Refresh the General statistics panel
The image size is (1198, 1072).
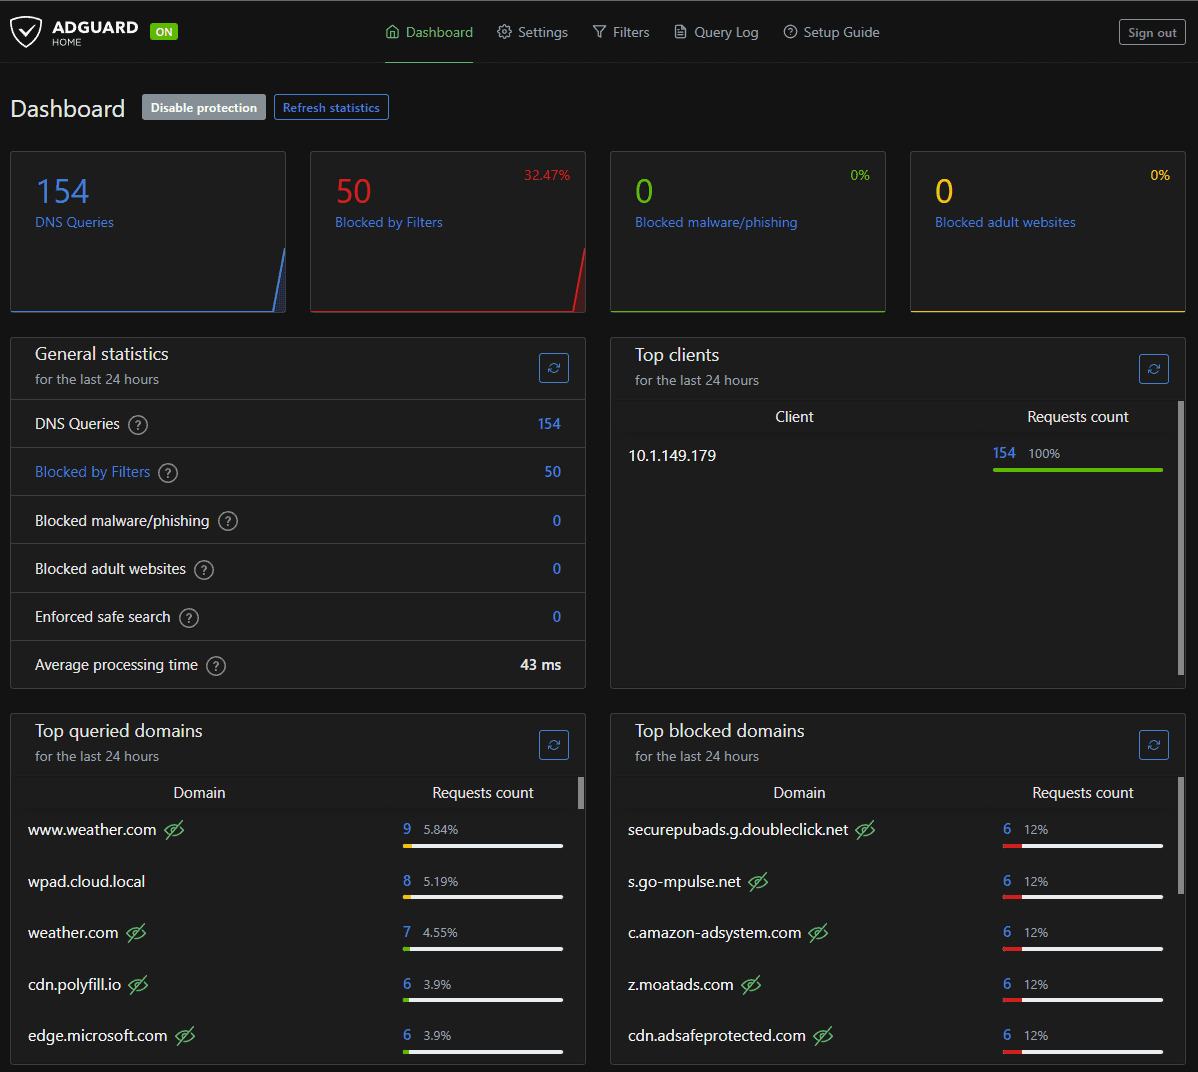click(x=554, y=368)
